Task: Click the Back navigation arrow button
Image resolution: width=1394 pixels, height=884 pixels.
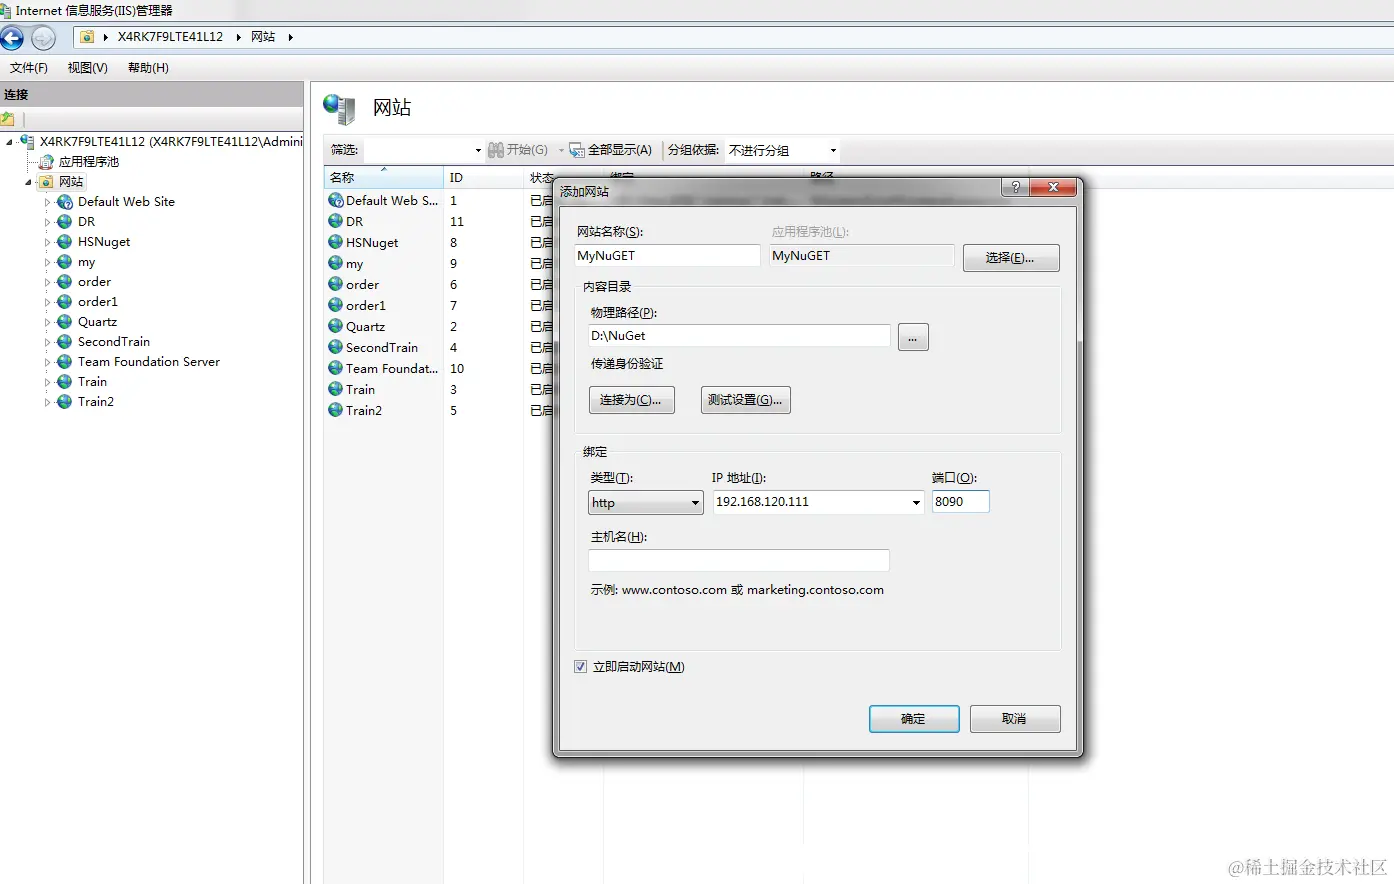Action: [12, 38]
